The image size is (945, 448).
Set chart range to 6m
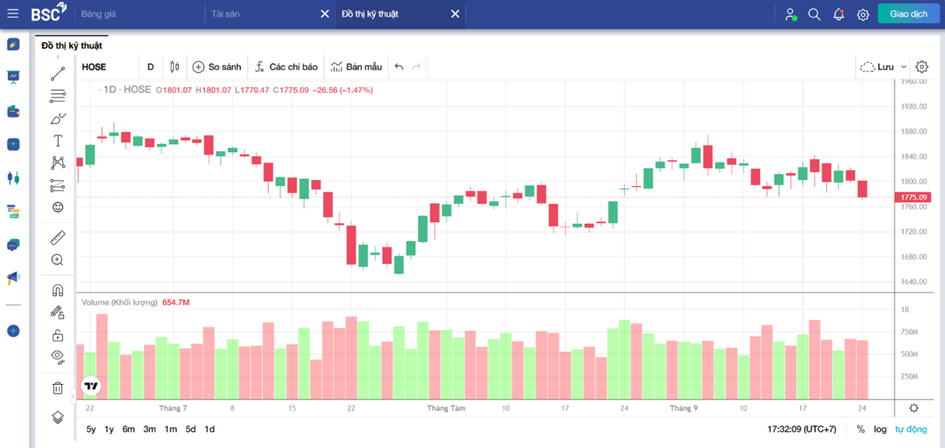(x=128, y=429)
